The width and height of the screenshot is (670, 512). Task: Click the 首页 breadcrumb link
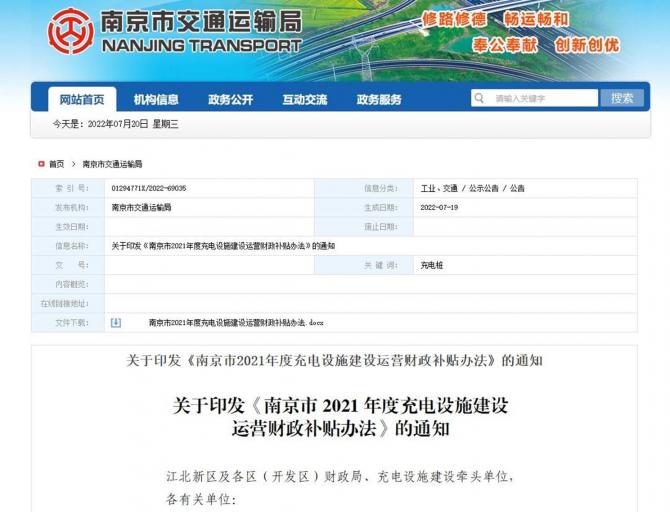pyautogui.click(x=57, y=163)
